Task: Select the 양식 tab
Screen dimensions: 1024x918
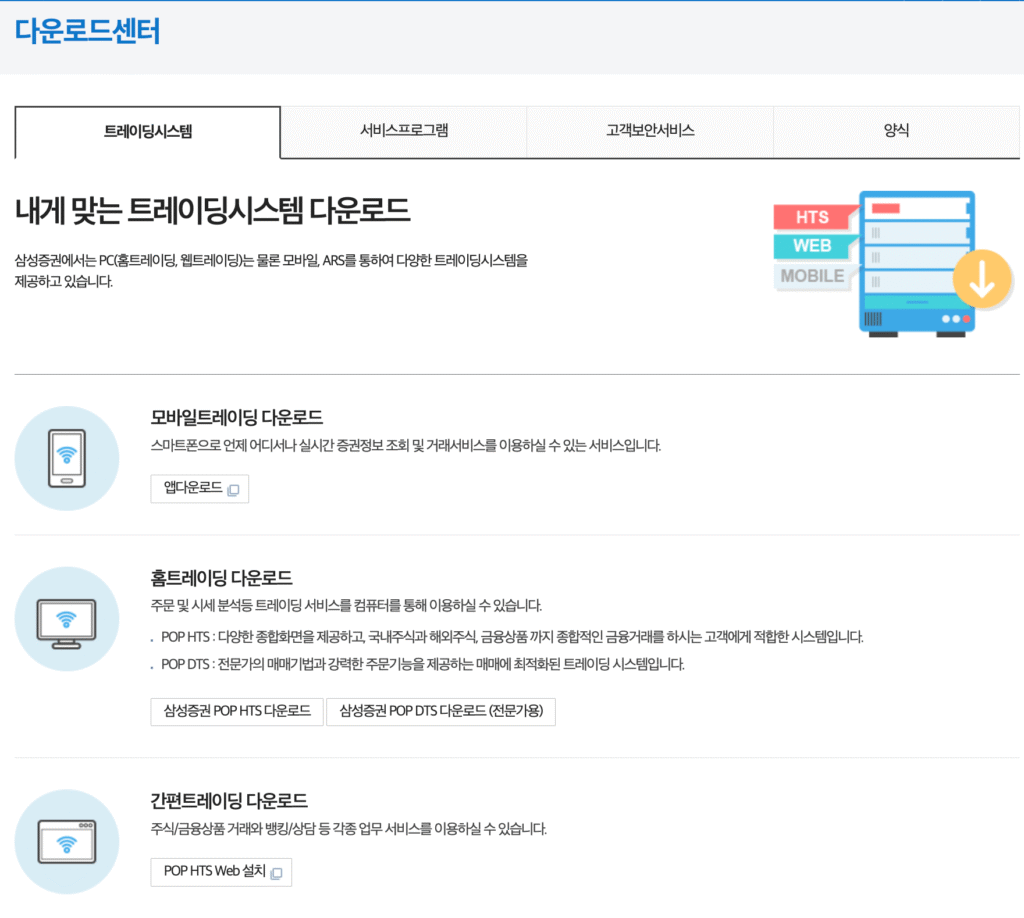Action: (897, 132)
